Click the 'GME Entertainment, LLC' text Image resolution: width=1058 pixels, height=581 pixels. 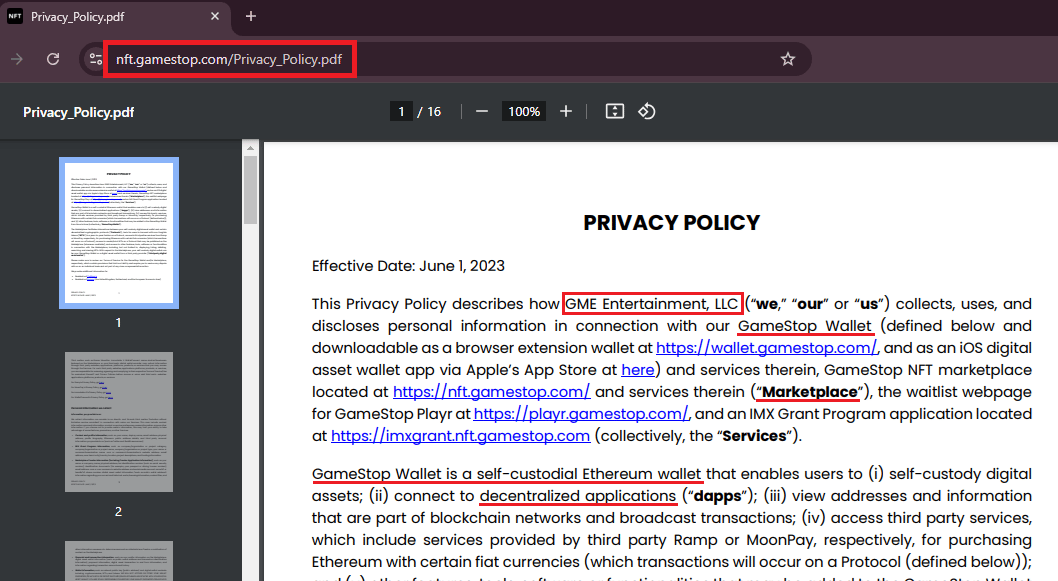652,304
